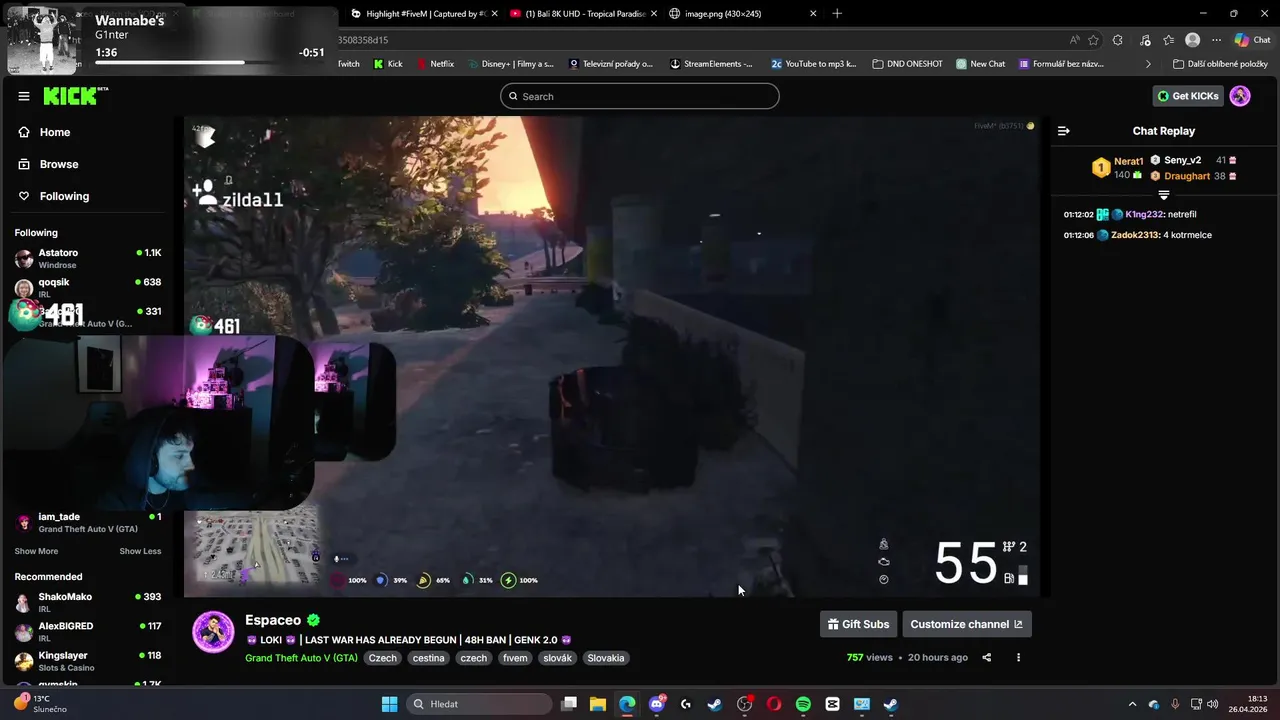
Task: Seek the Wannabe's media overlay progress bar
Action: pyautogui.click(x=209, y=63)
